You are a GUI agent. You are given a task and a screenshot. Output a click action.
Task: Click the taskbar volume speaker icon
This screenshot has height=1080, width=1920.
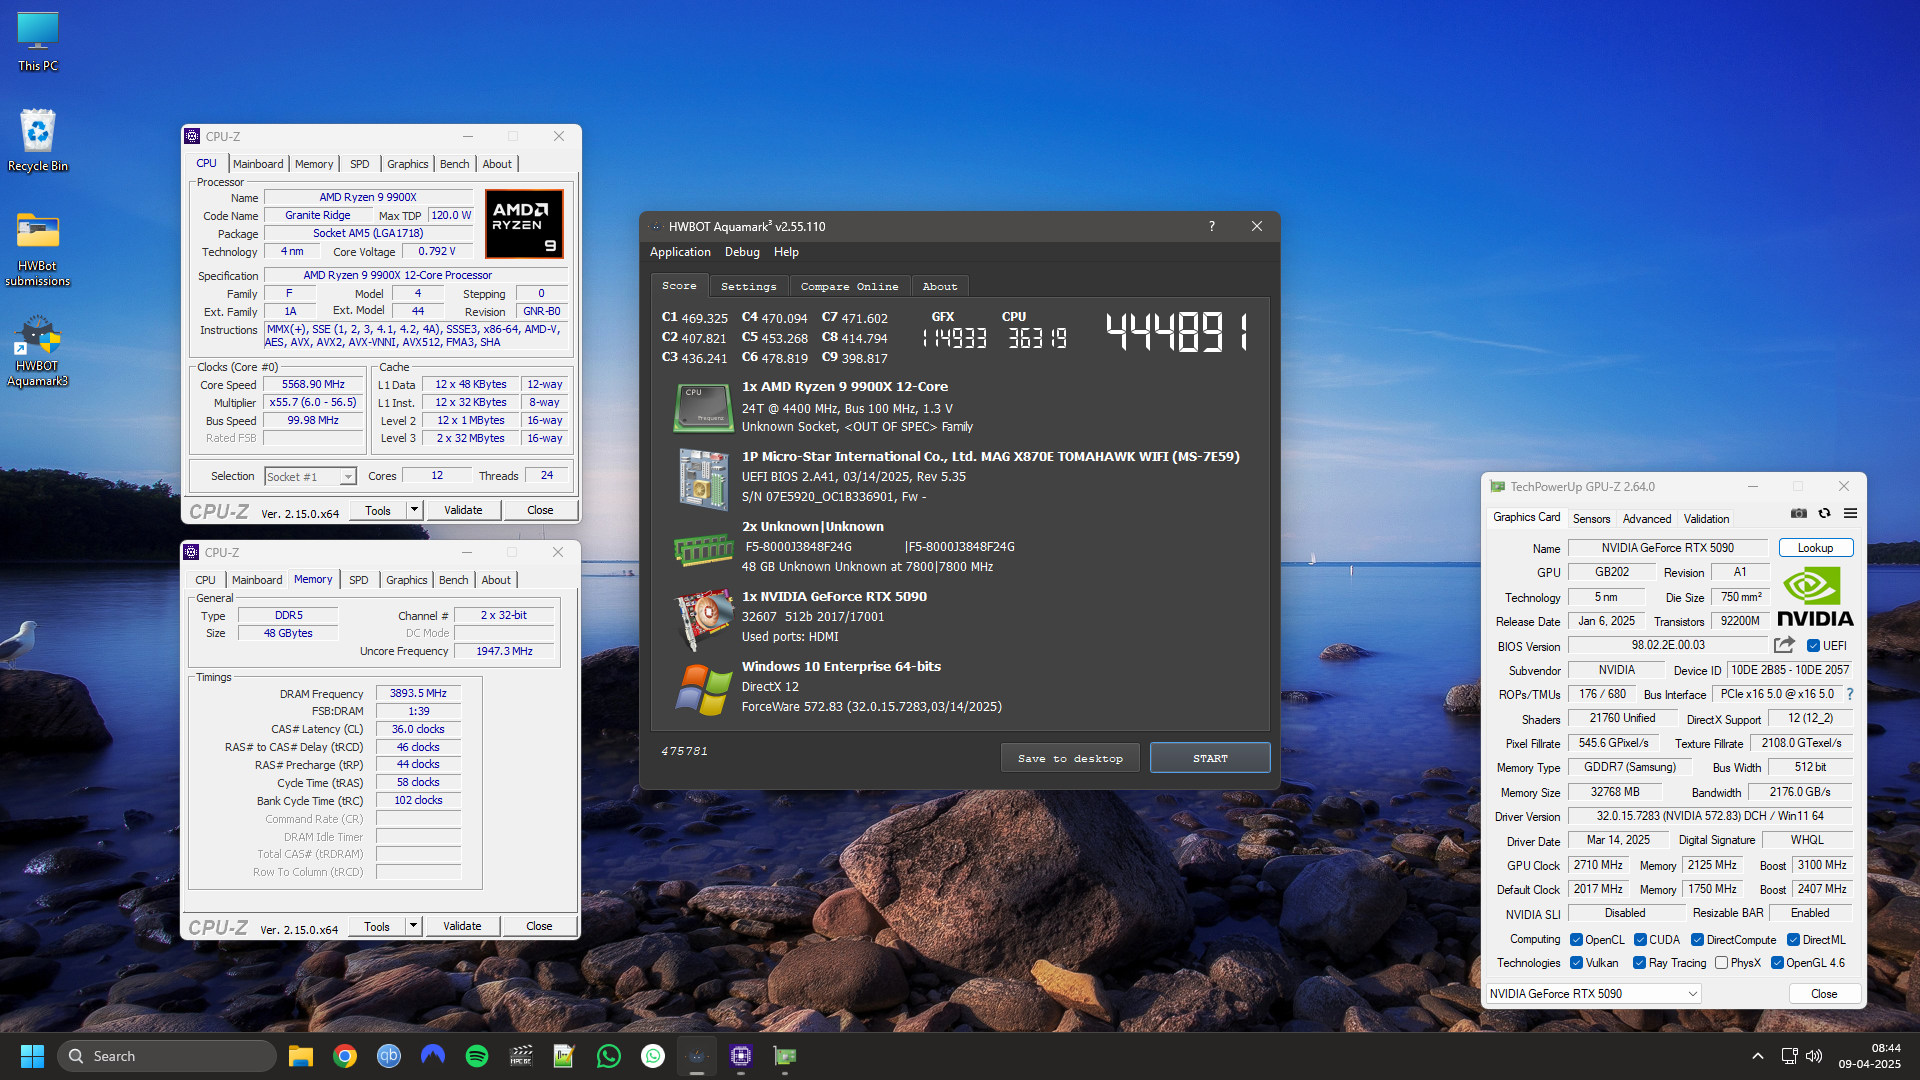pos(1814,1056)
